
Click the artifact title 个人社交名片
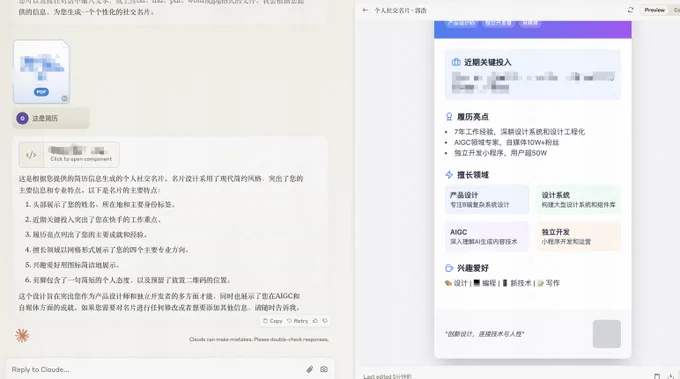point(400,10)
